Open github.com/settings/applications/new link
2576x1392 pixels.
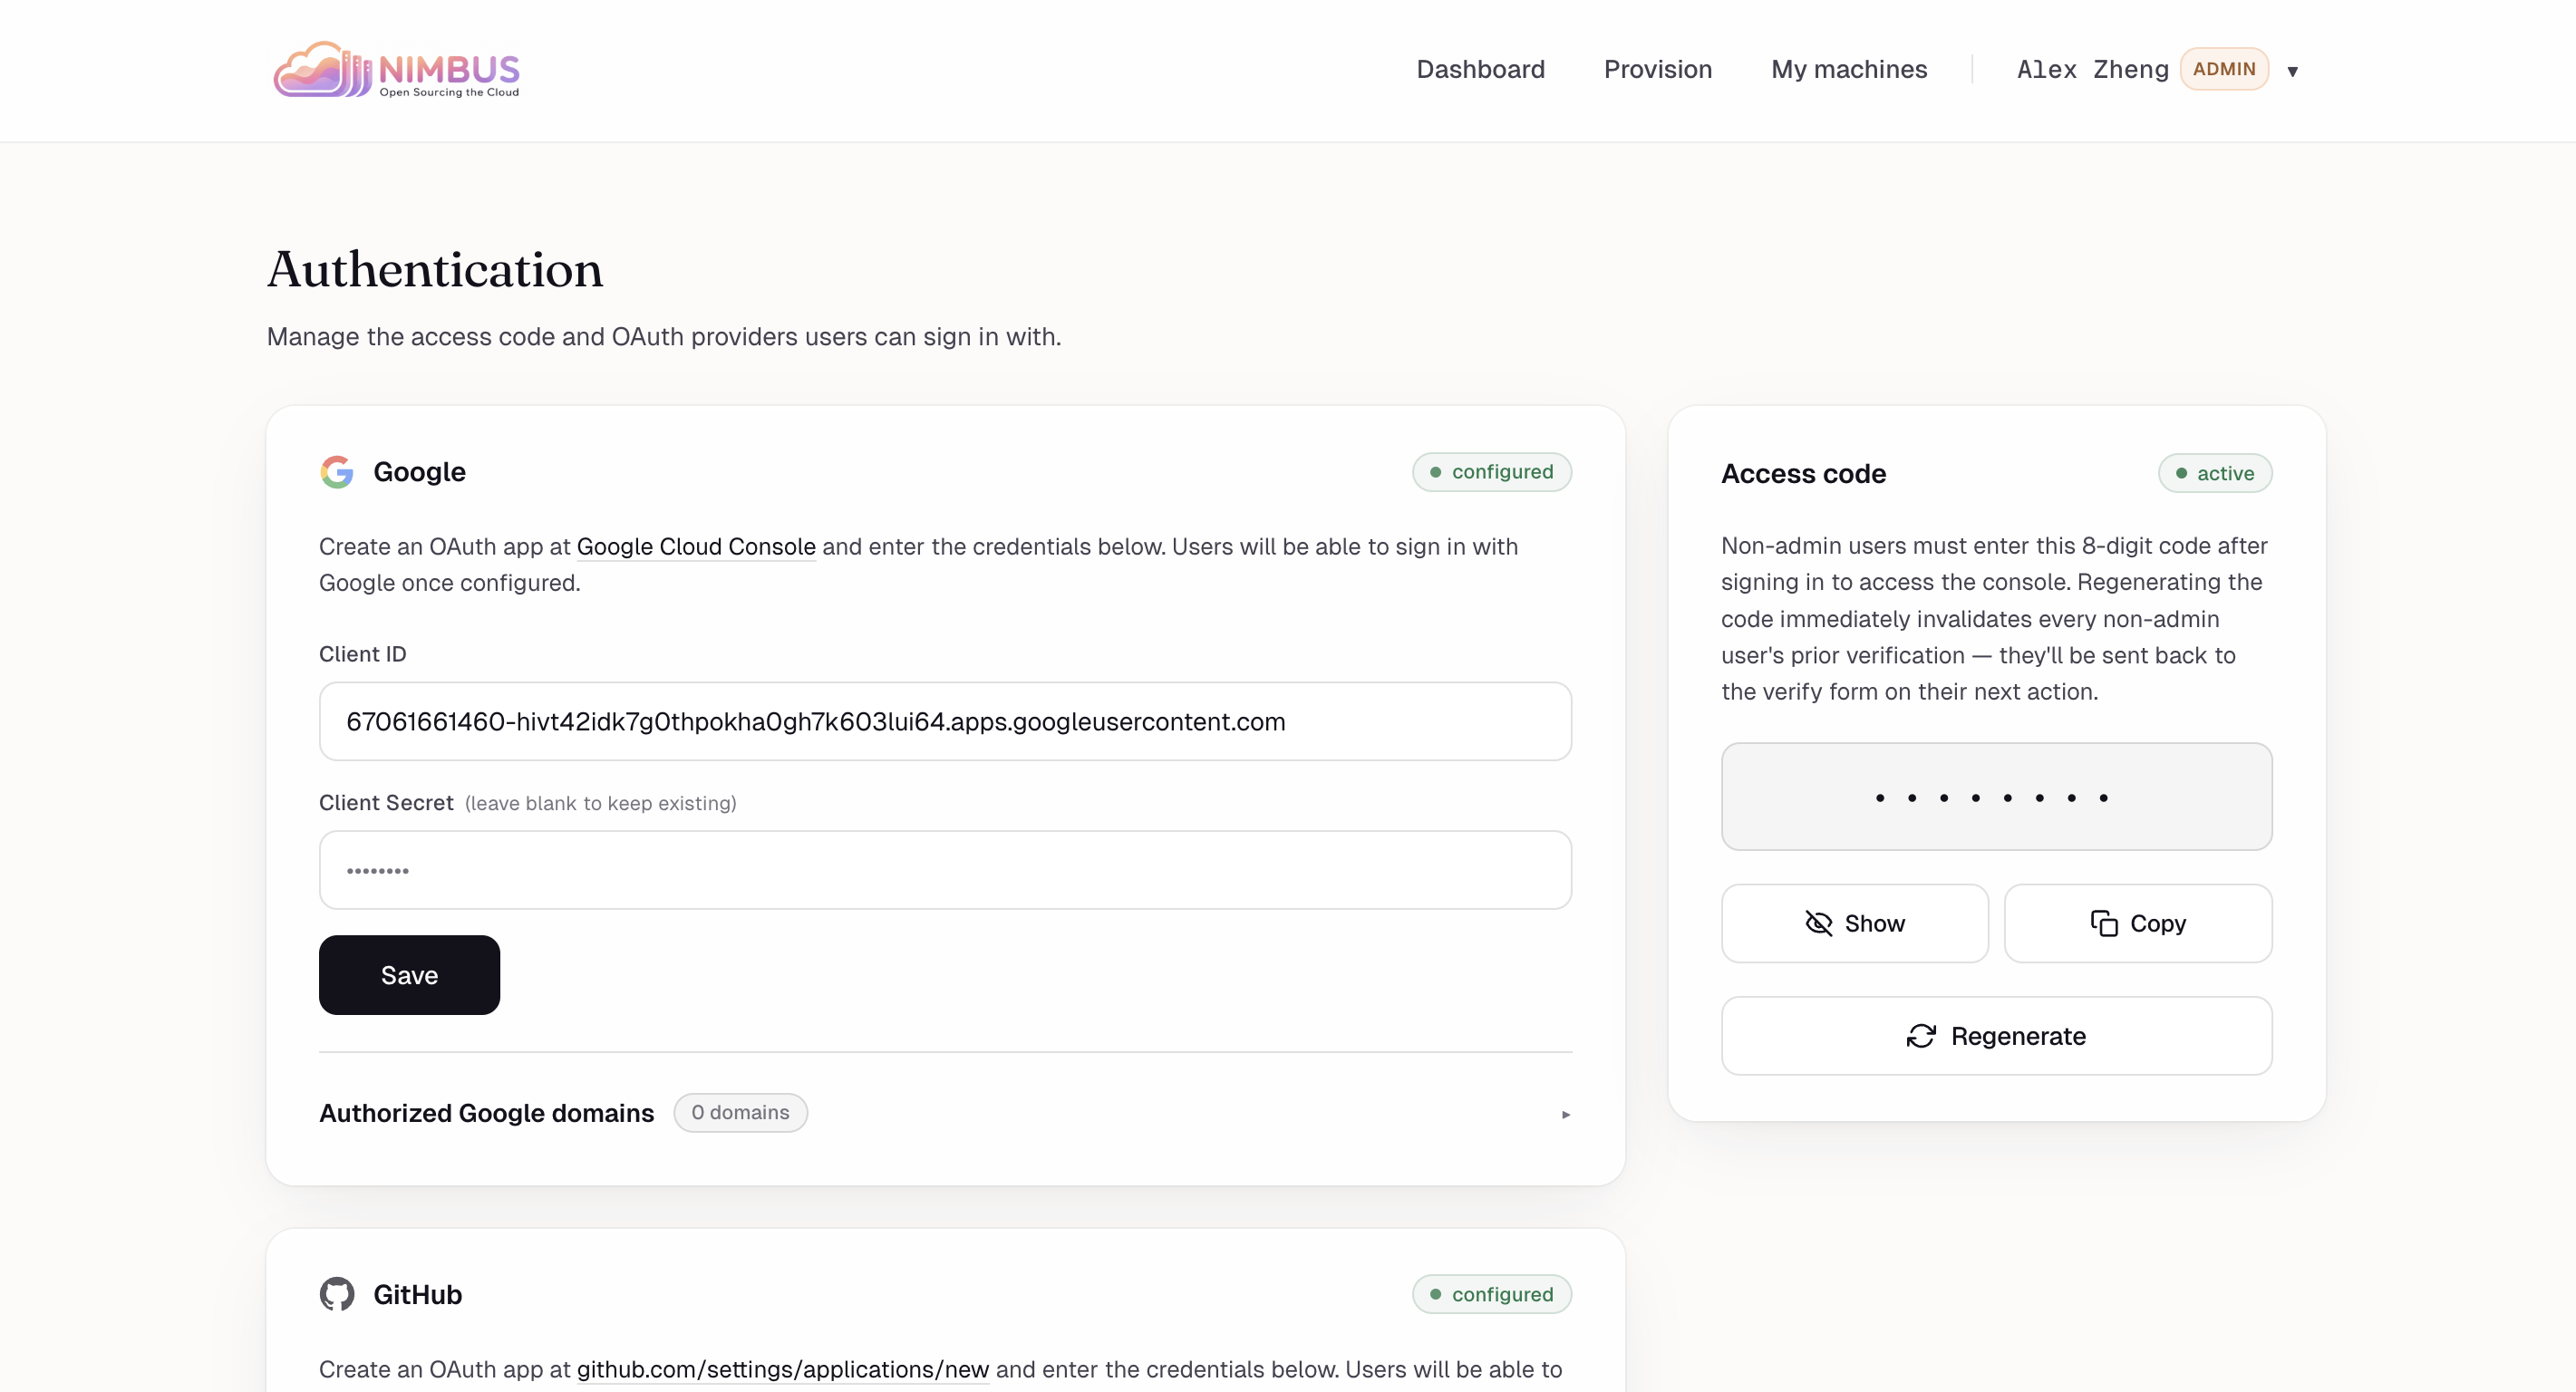point(782,1369)
